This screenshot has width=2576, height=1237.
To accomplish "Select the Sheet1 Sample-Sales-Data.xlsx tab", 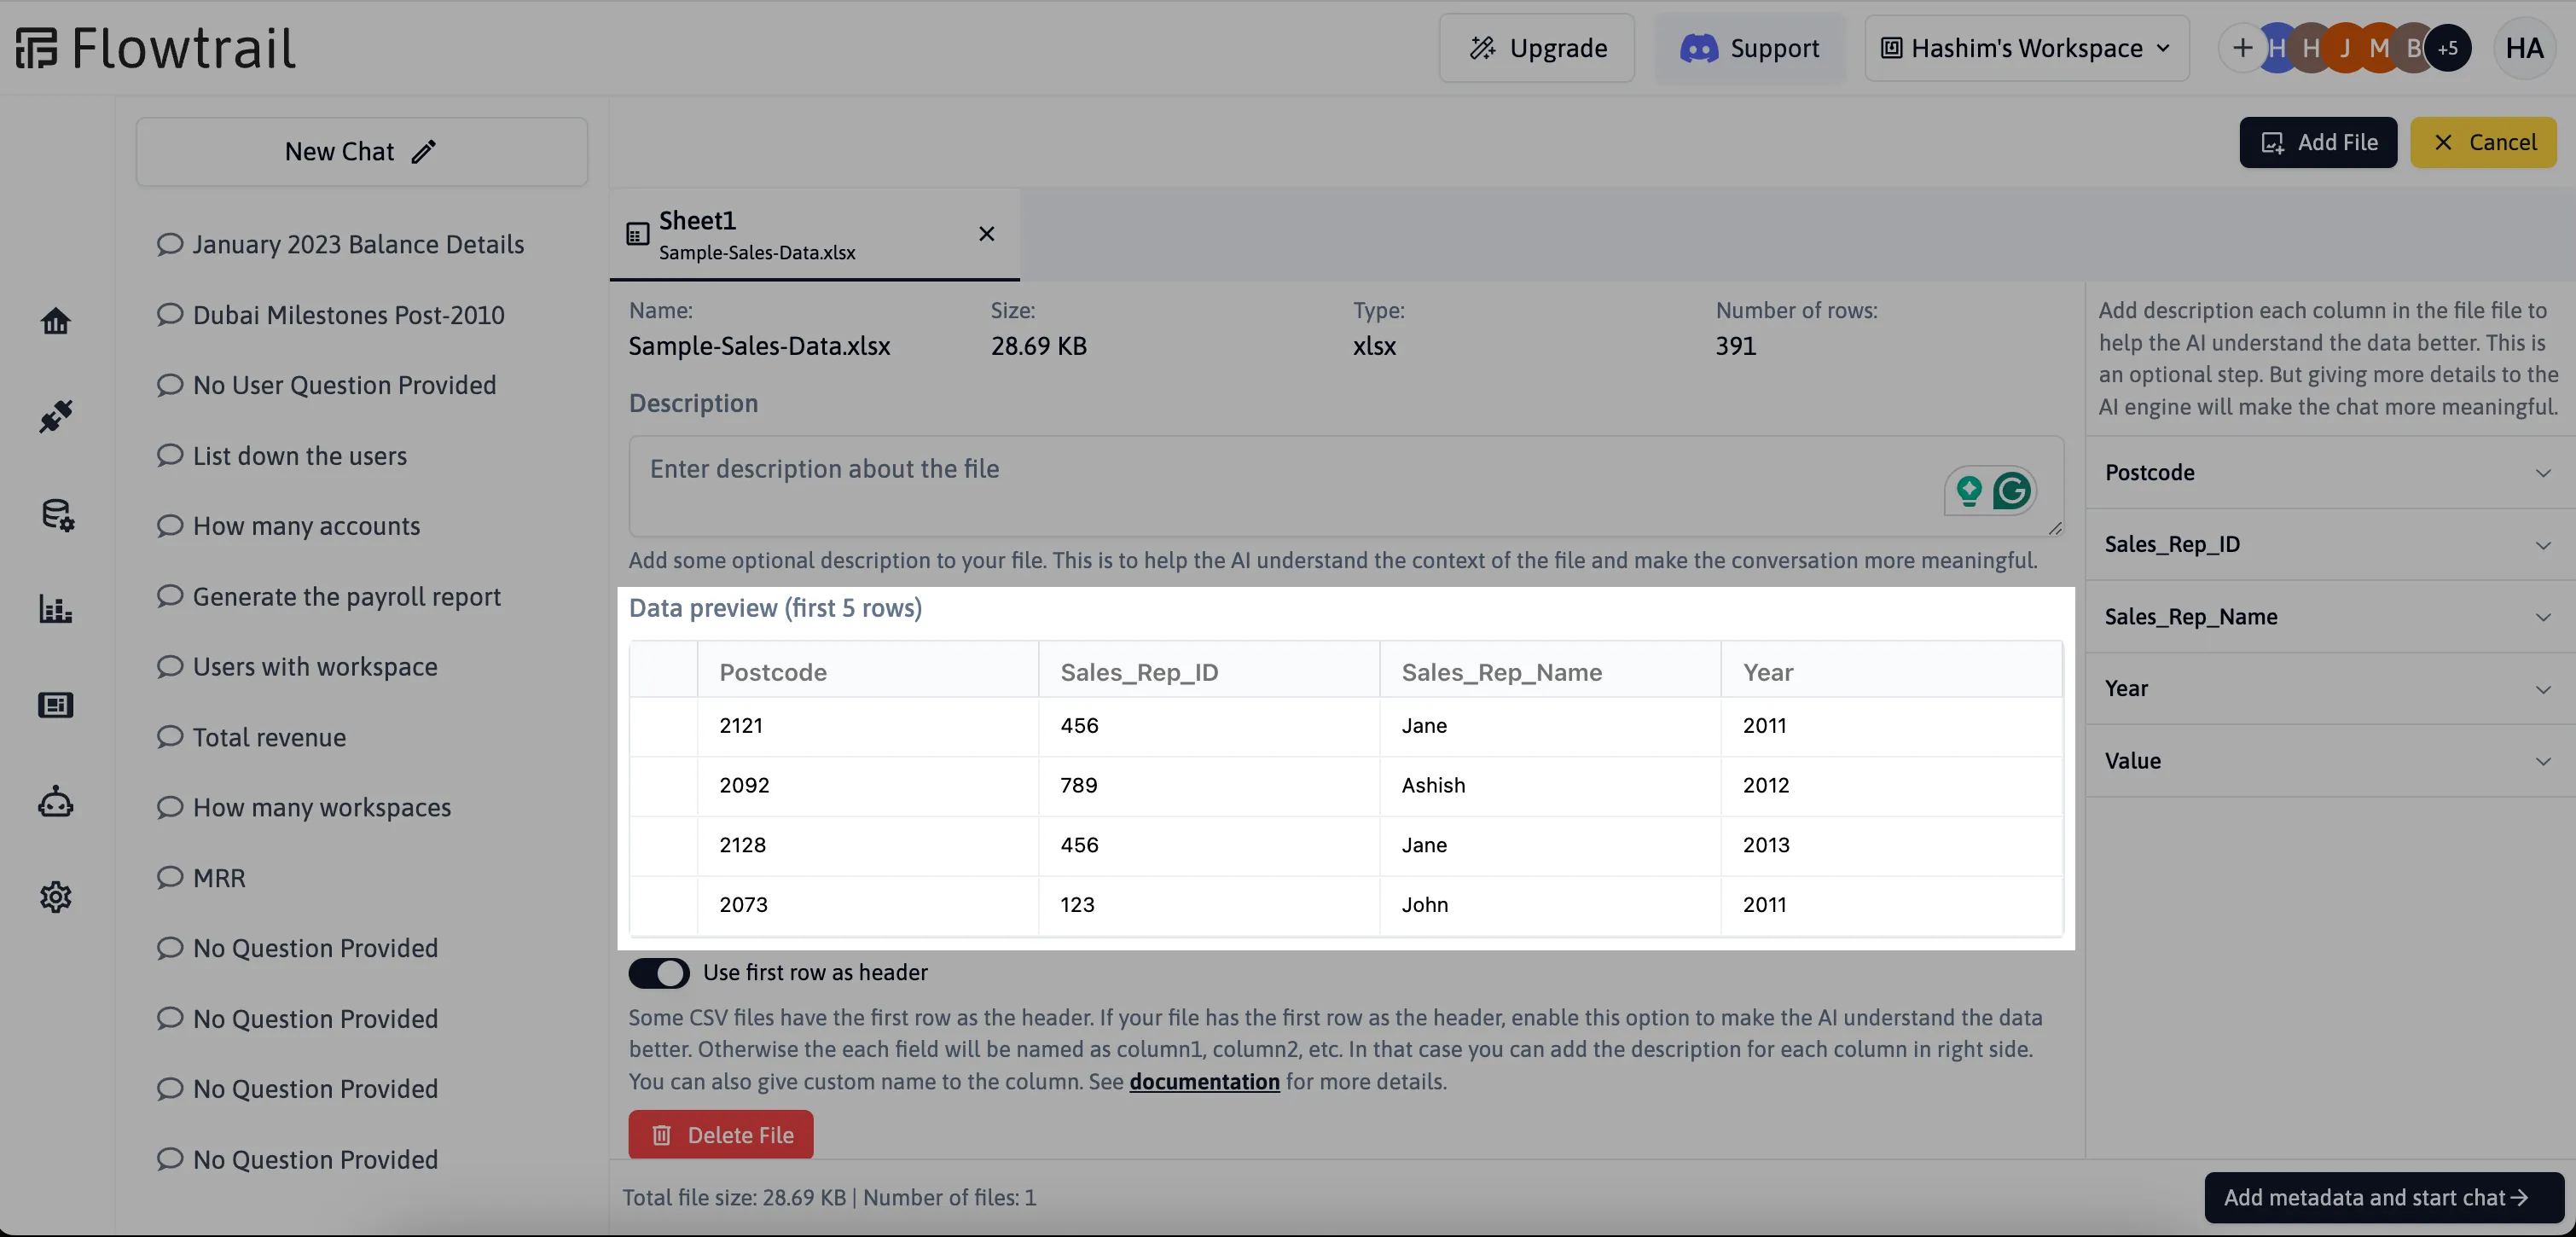I will tap(814, 234).
